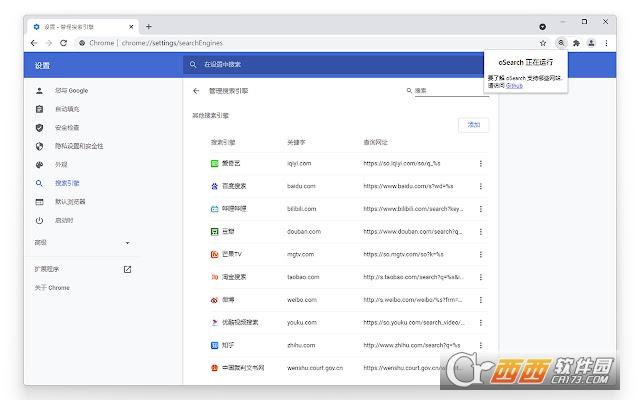The height and width of the screenshot is (400, 640).
Task: Open the oSearch extension icon in toolbar
Action: [562, 43]
